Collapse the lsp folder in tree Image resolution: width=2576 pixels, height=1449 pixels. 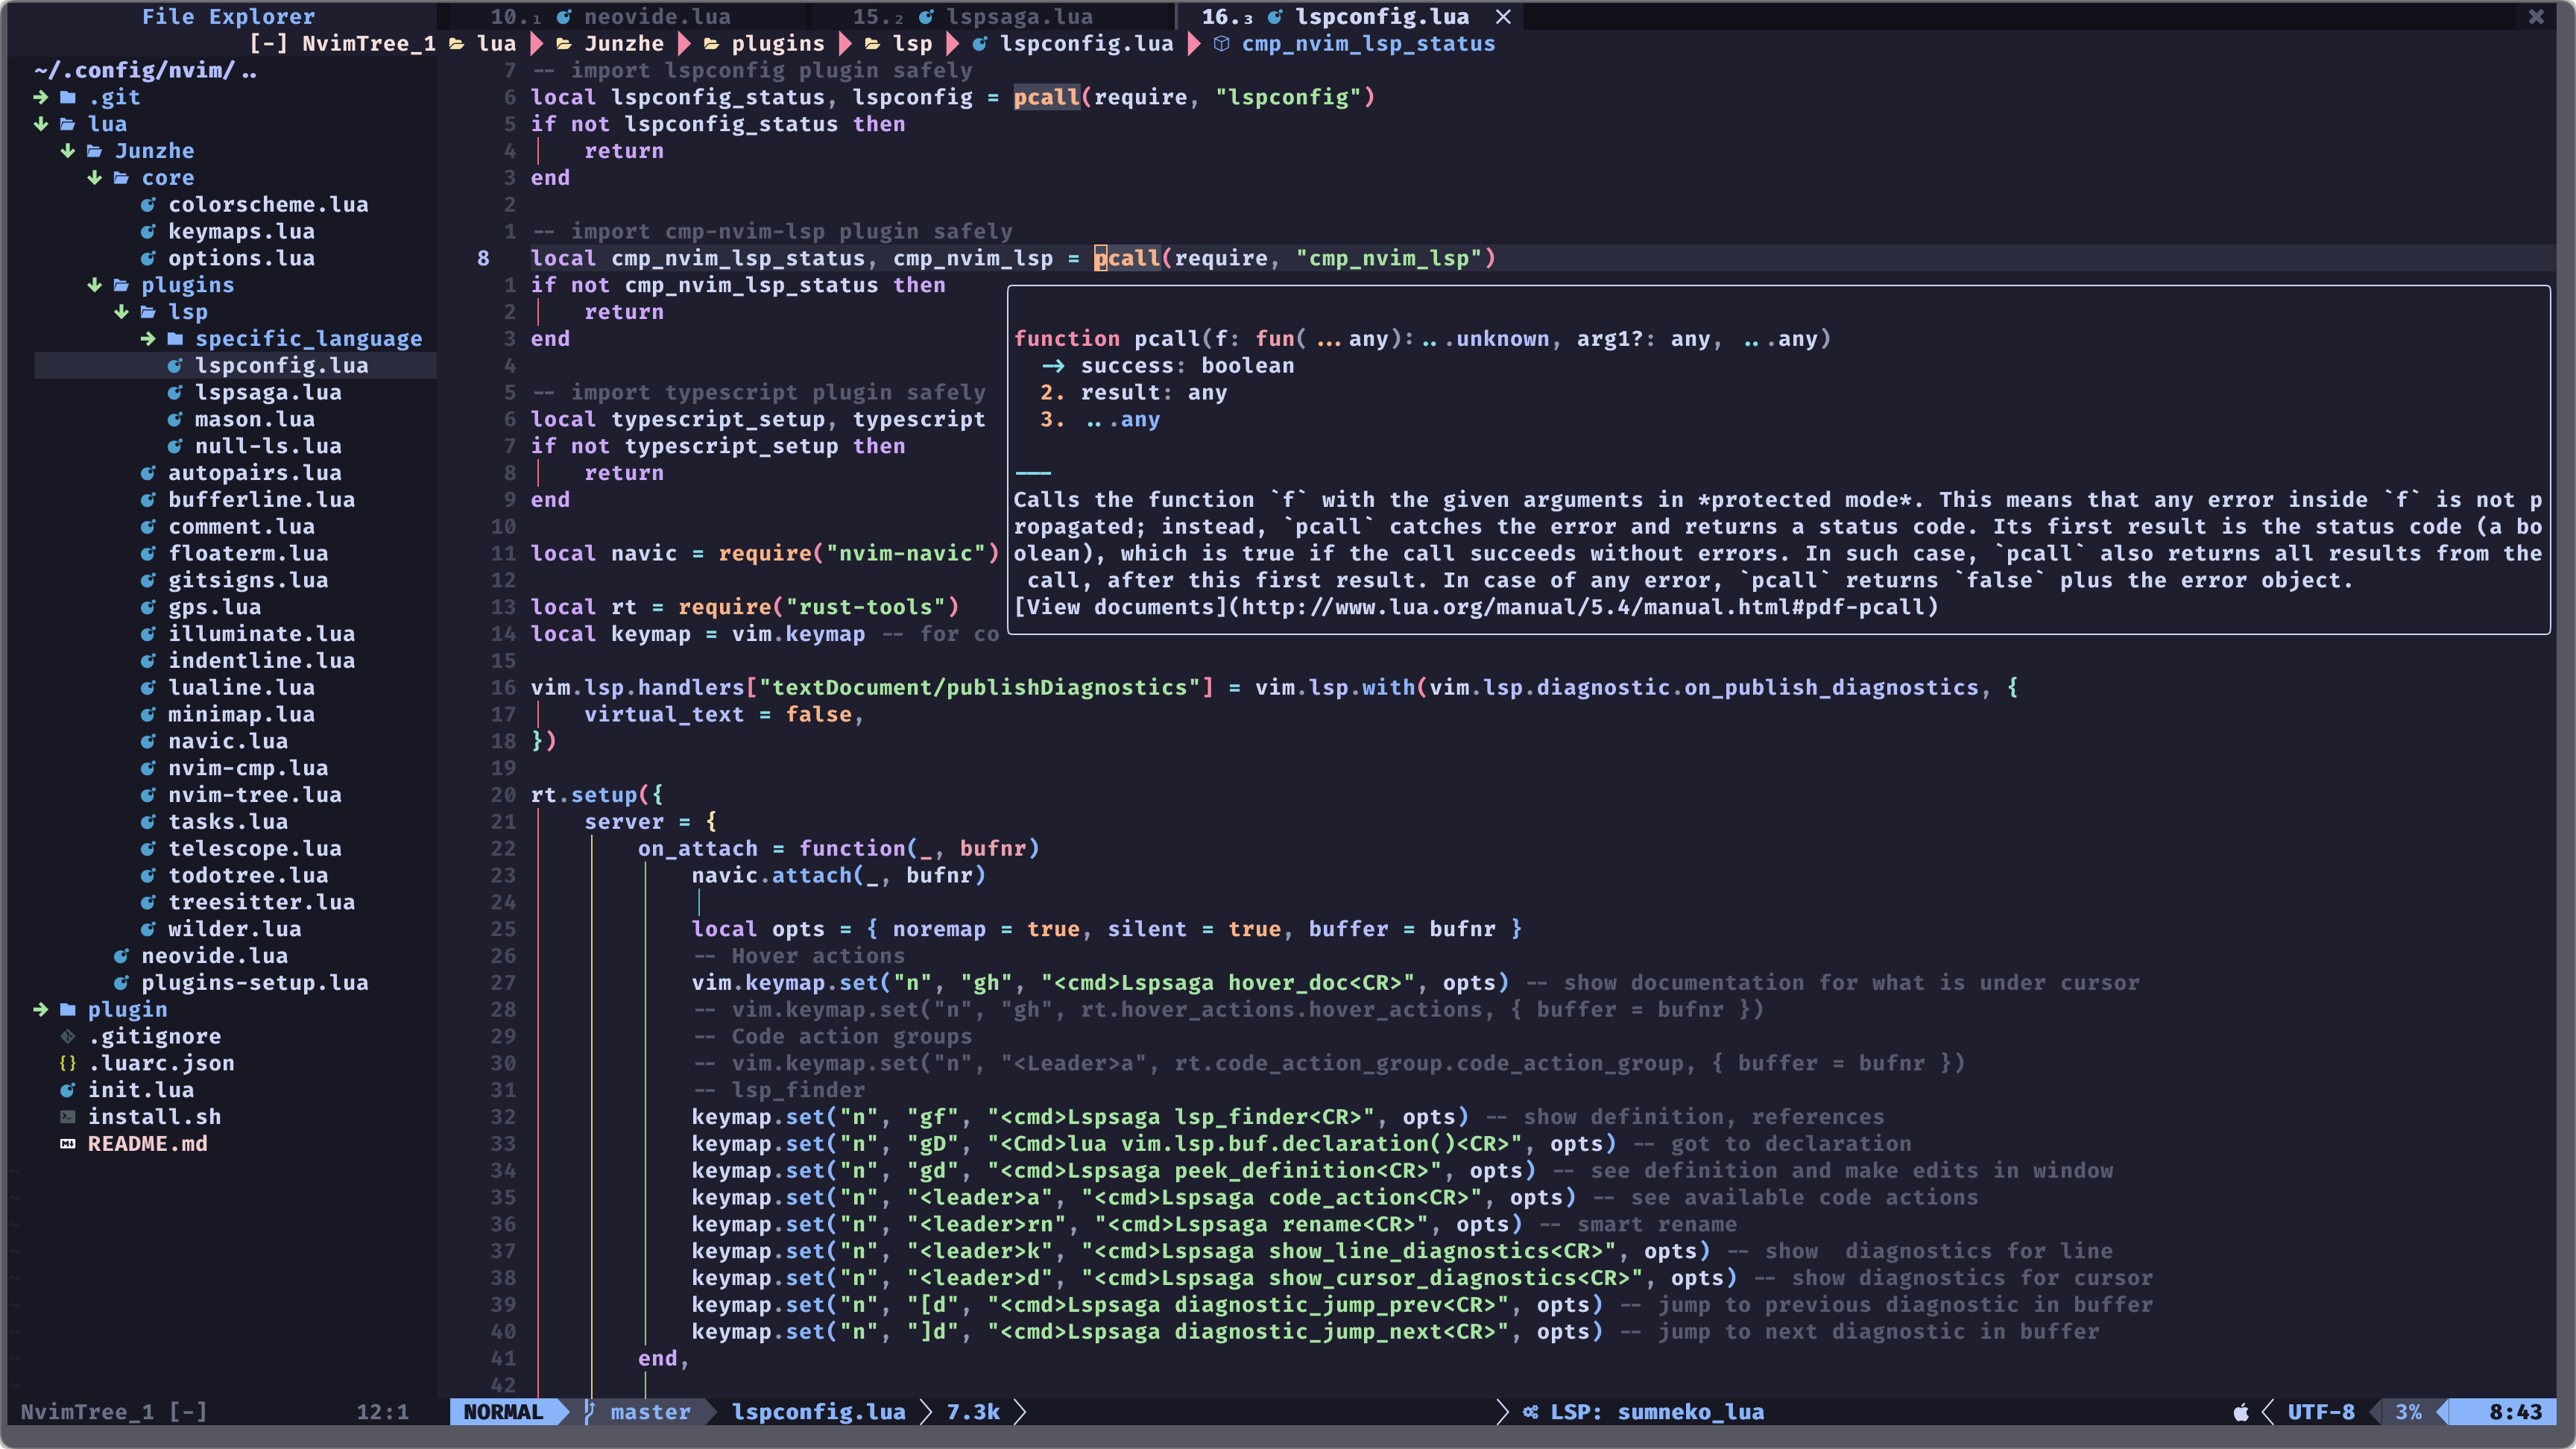click(x=121, y=311)
